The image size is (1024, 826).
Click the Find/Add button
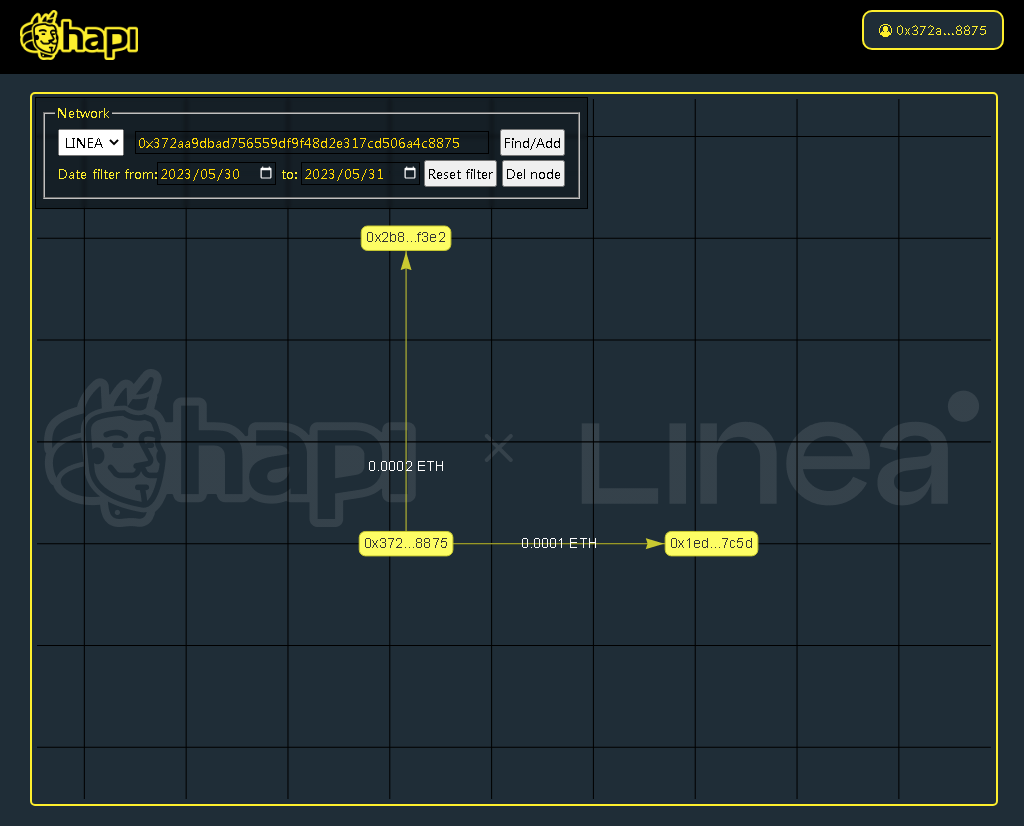pyautogui.click(x=532, y=143)
